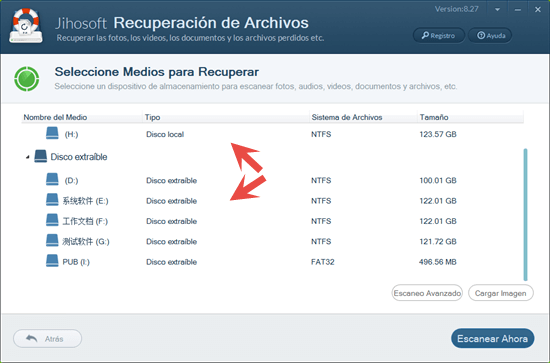Select the PUB (I:) name text
The height and width of the screenshot is (363, 550).
(x=76, y=262)
